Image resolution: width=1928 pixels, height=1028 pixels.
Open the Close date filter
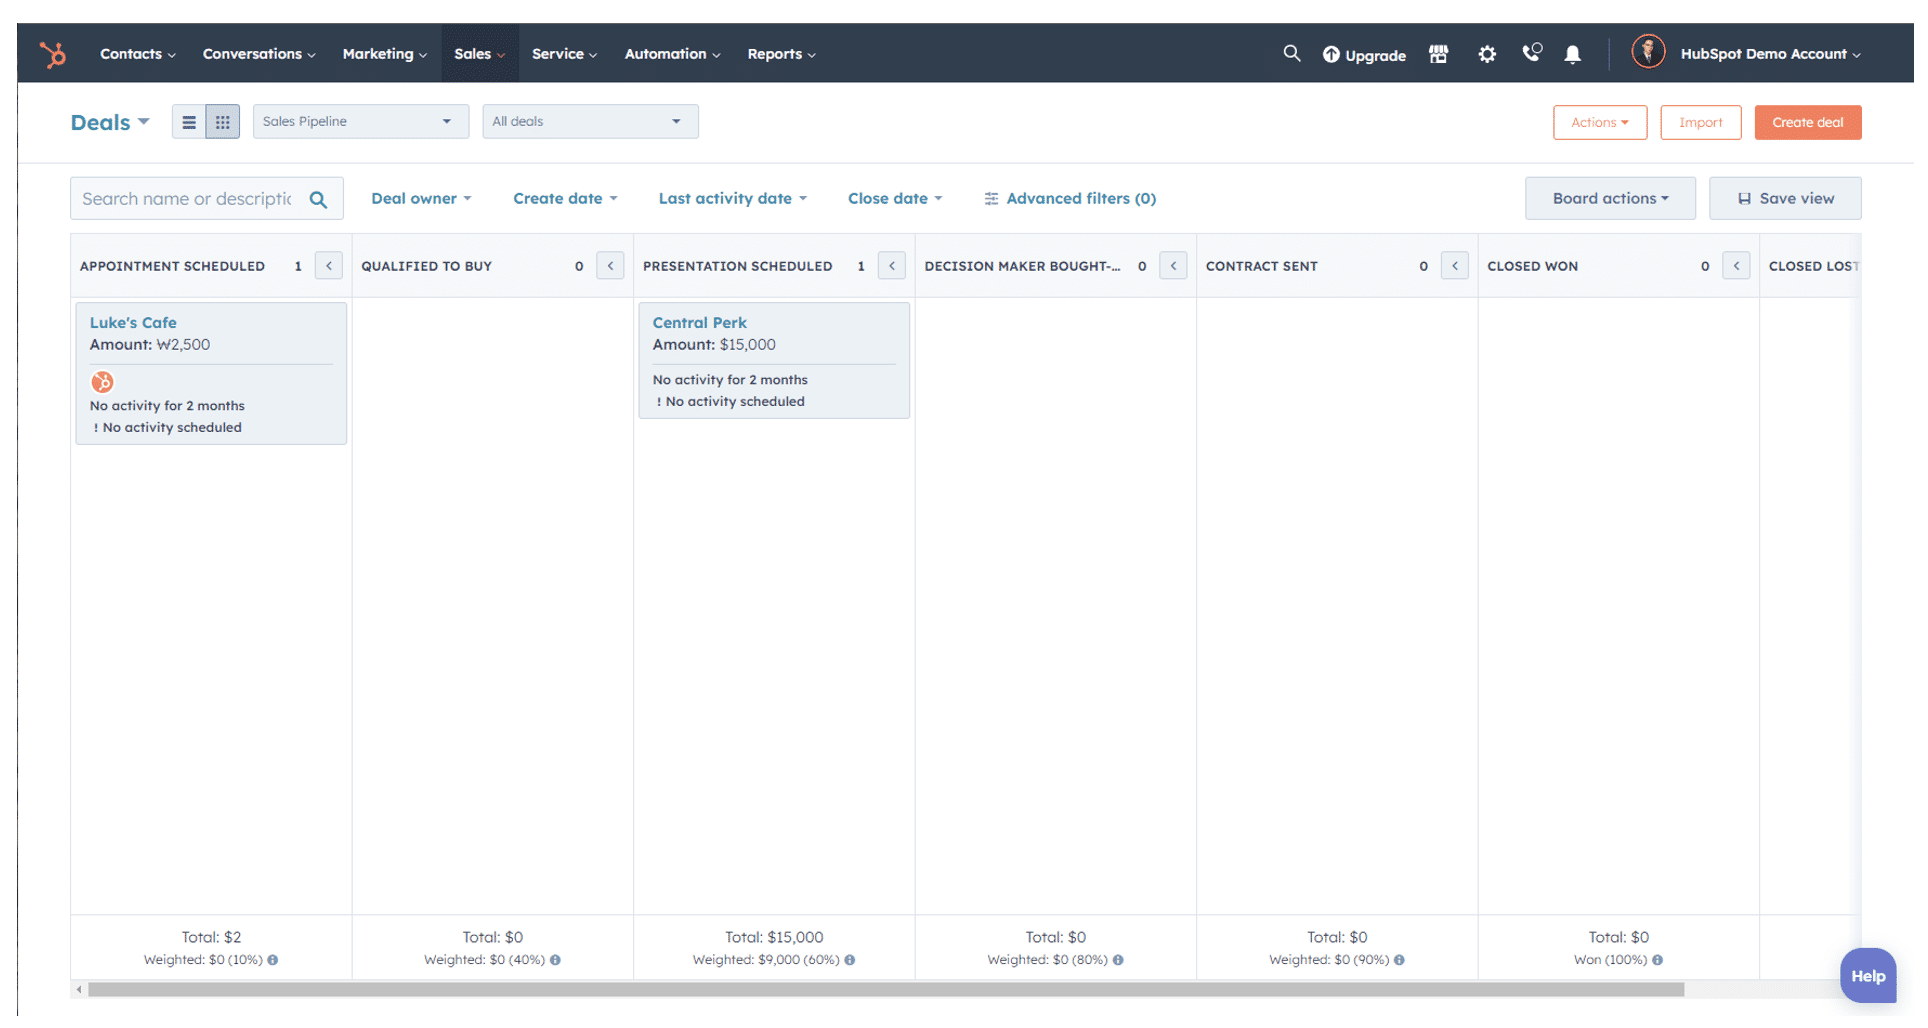pyautogui.click(x=895, y=199)
